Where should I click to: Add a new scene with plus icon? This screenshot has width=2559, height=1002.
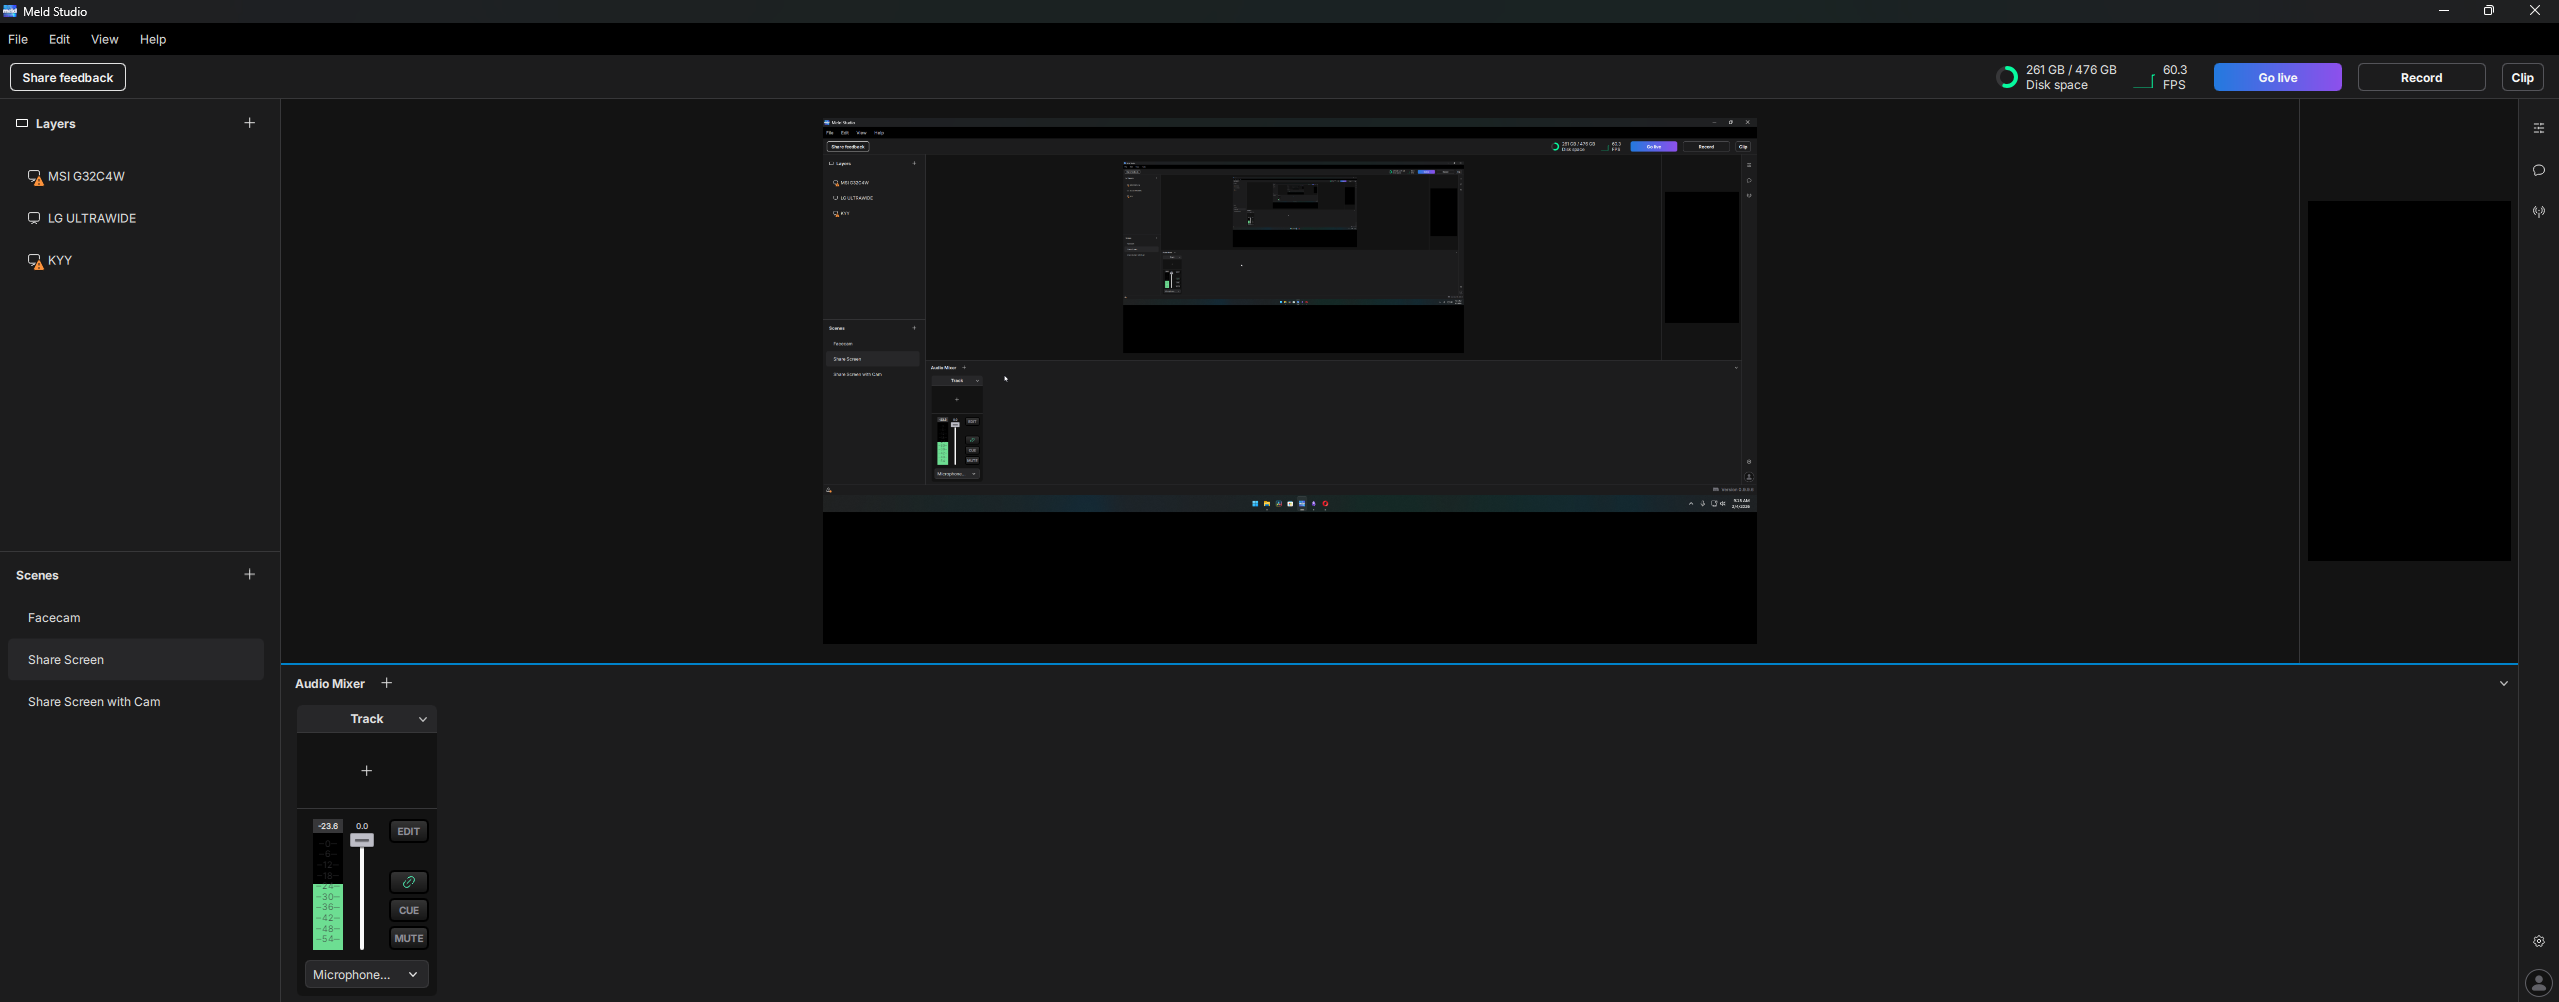point(250,574)
